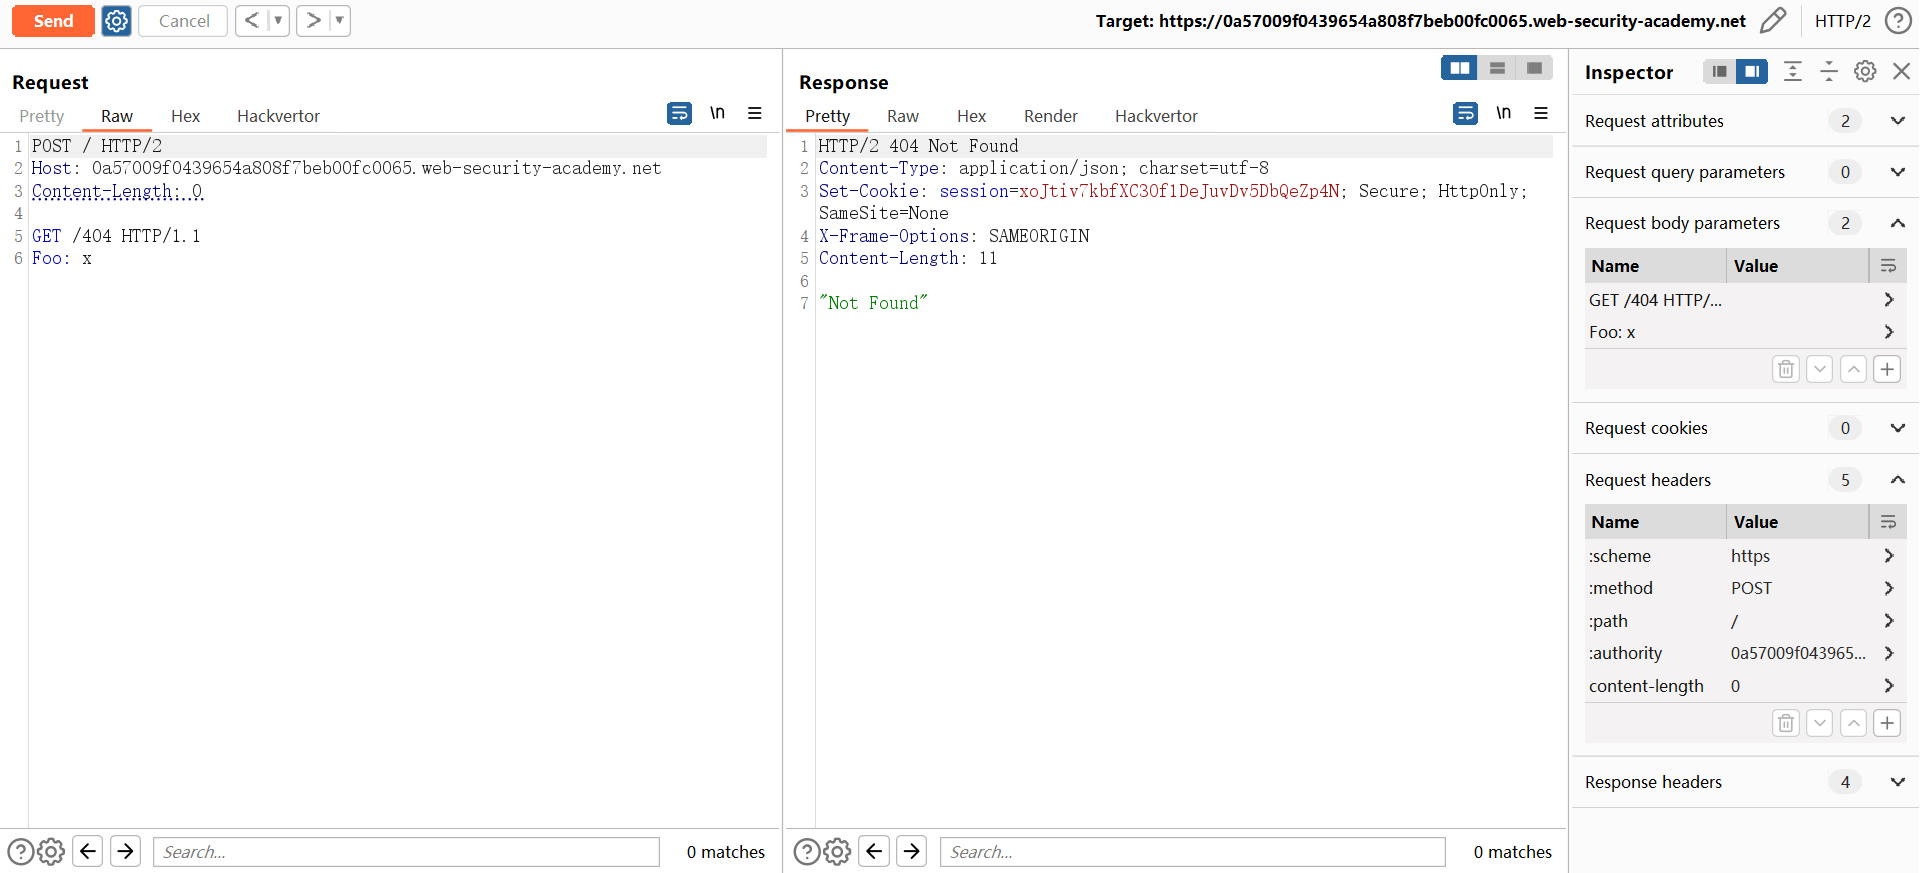Select side-by-side layout for request/response view
Screen dimensions: 1920x873
click(1459, 68)
